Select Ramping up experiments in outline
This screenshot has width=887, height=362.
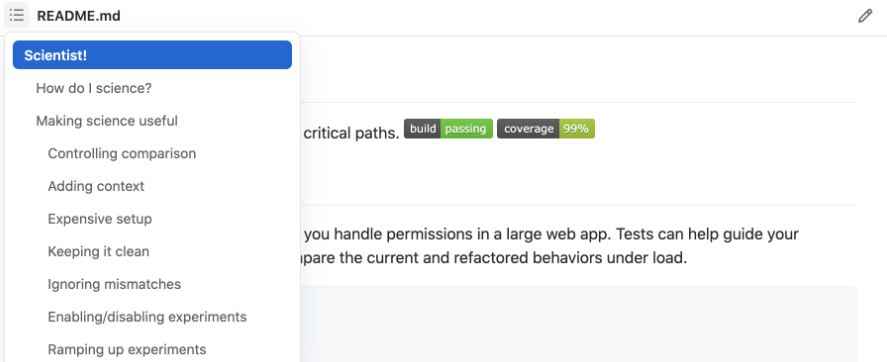point(127,350)
